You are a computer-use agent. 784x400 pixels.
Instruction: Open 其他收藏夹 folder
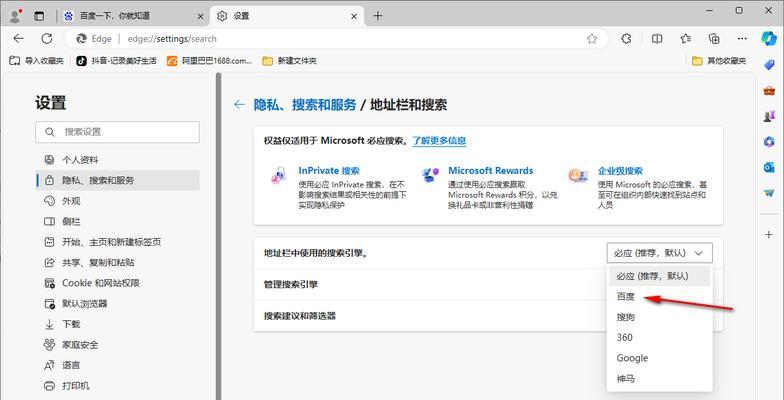719,60
